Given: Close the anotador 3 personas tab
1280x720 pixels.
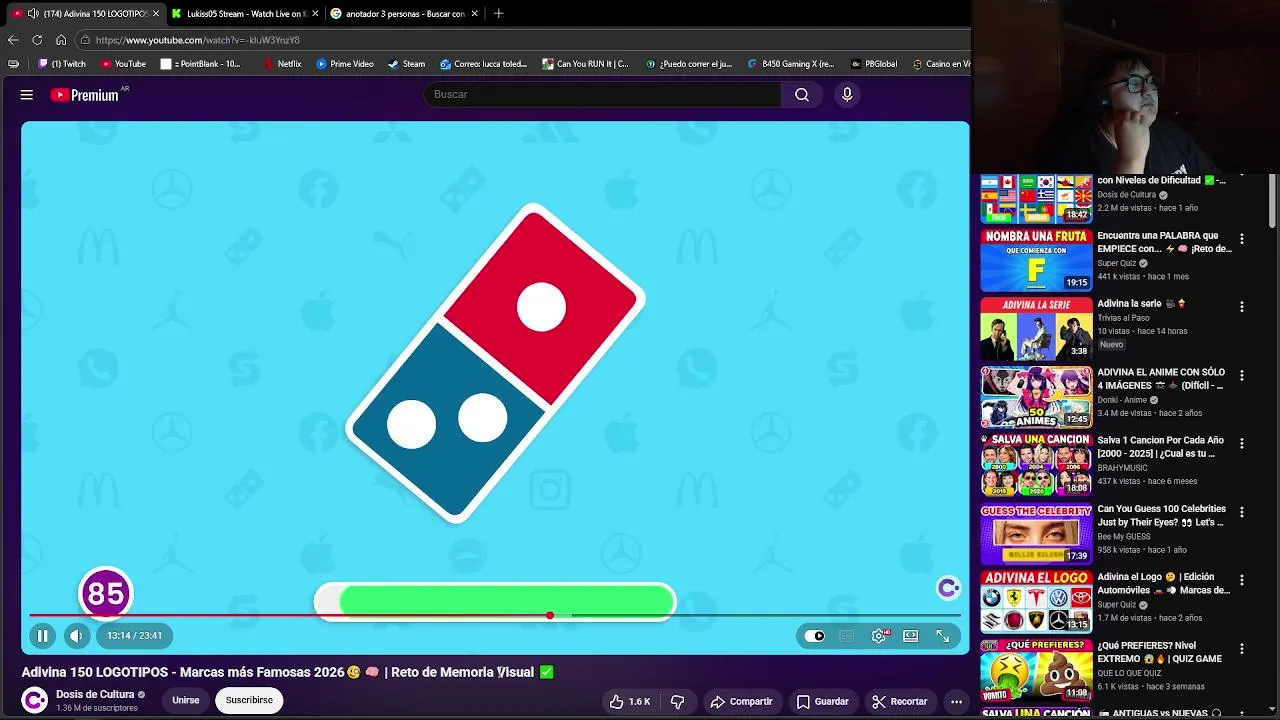Looking at the screenshot, I should click(x=474, y=13).
